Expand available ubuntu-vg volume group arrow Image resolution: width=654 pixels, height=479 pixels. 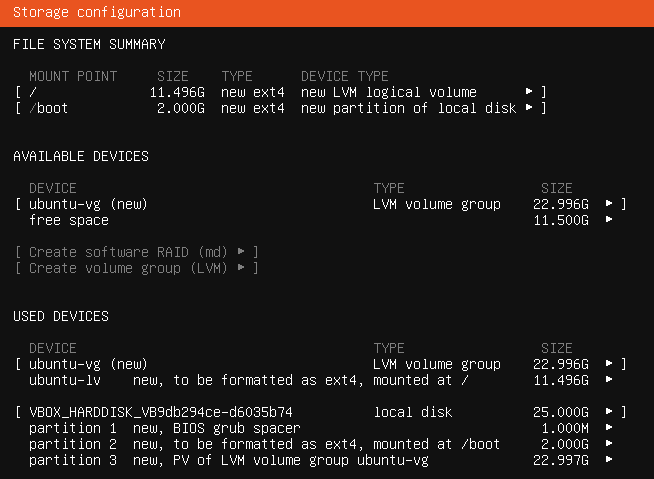click(x=609, y=203)
